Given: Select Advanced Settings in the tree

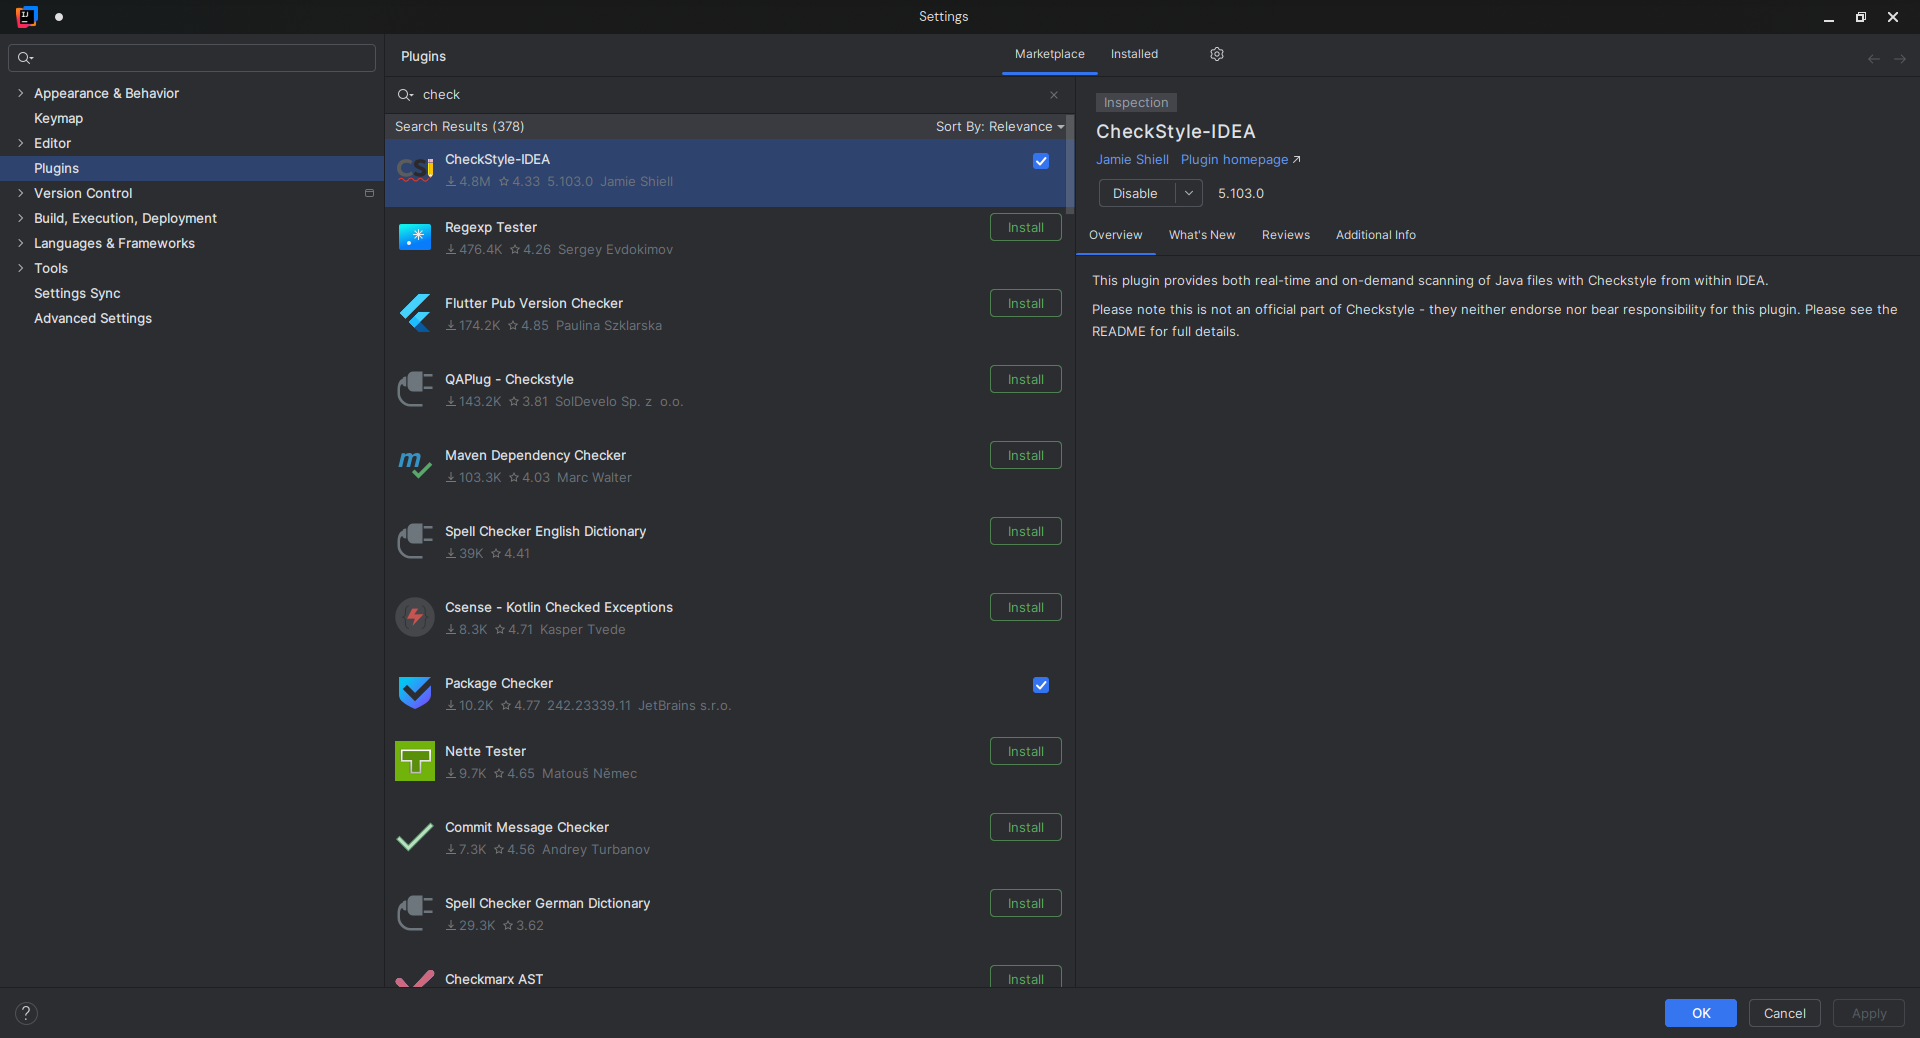Looking at the screenshot, I should 192,318.
